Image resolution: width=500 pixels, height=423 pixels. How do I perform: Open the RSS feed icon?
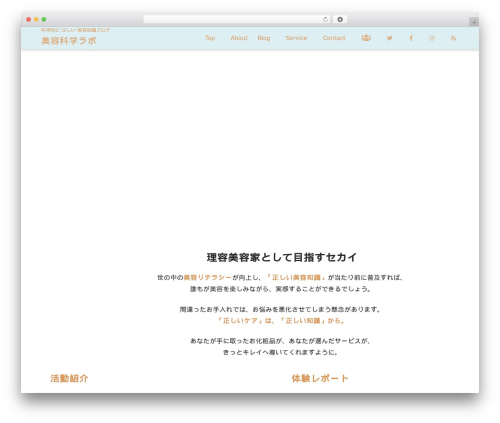pos(453,38)
